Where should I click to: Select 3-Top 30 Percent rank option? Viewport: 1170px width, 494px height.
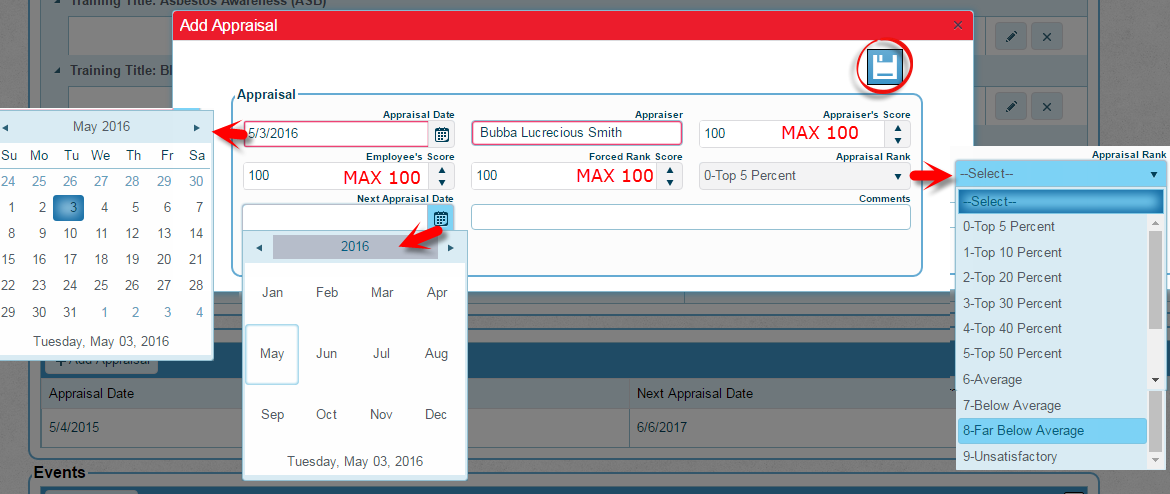coord(1012,303)
